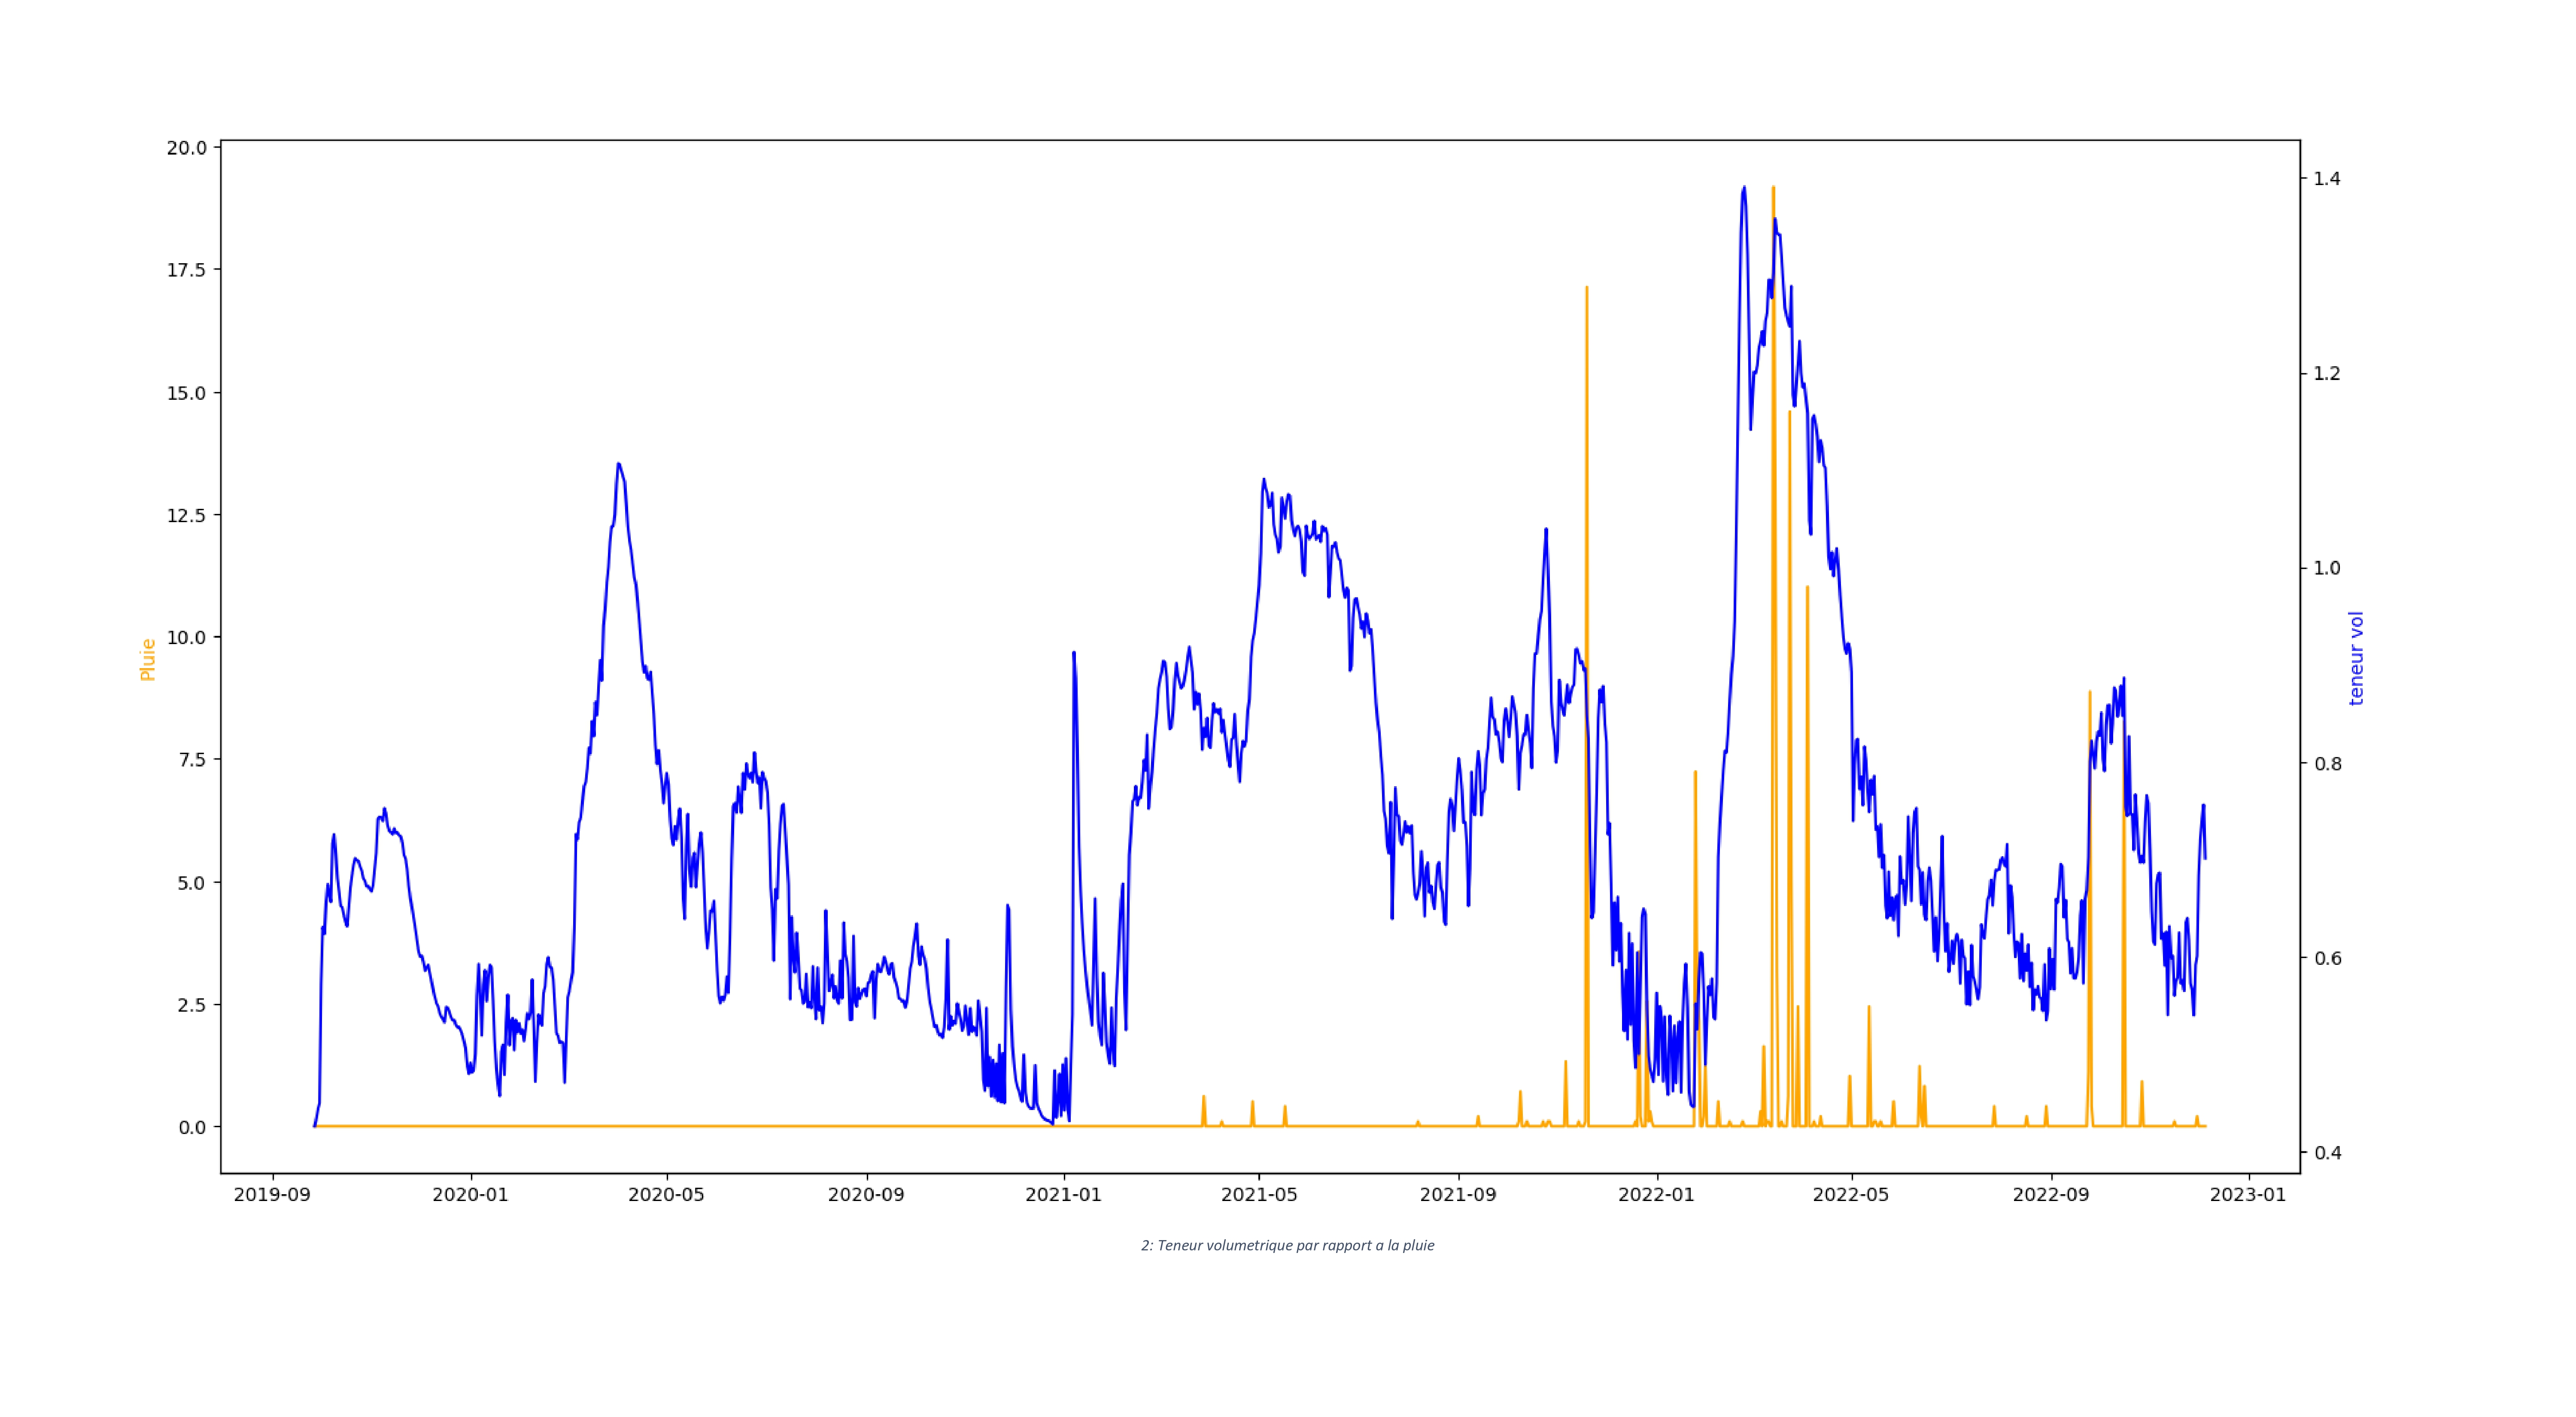
Task: Click the '0.4' right axis tick label
Action: click(x=2327, y=1152)
